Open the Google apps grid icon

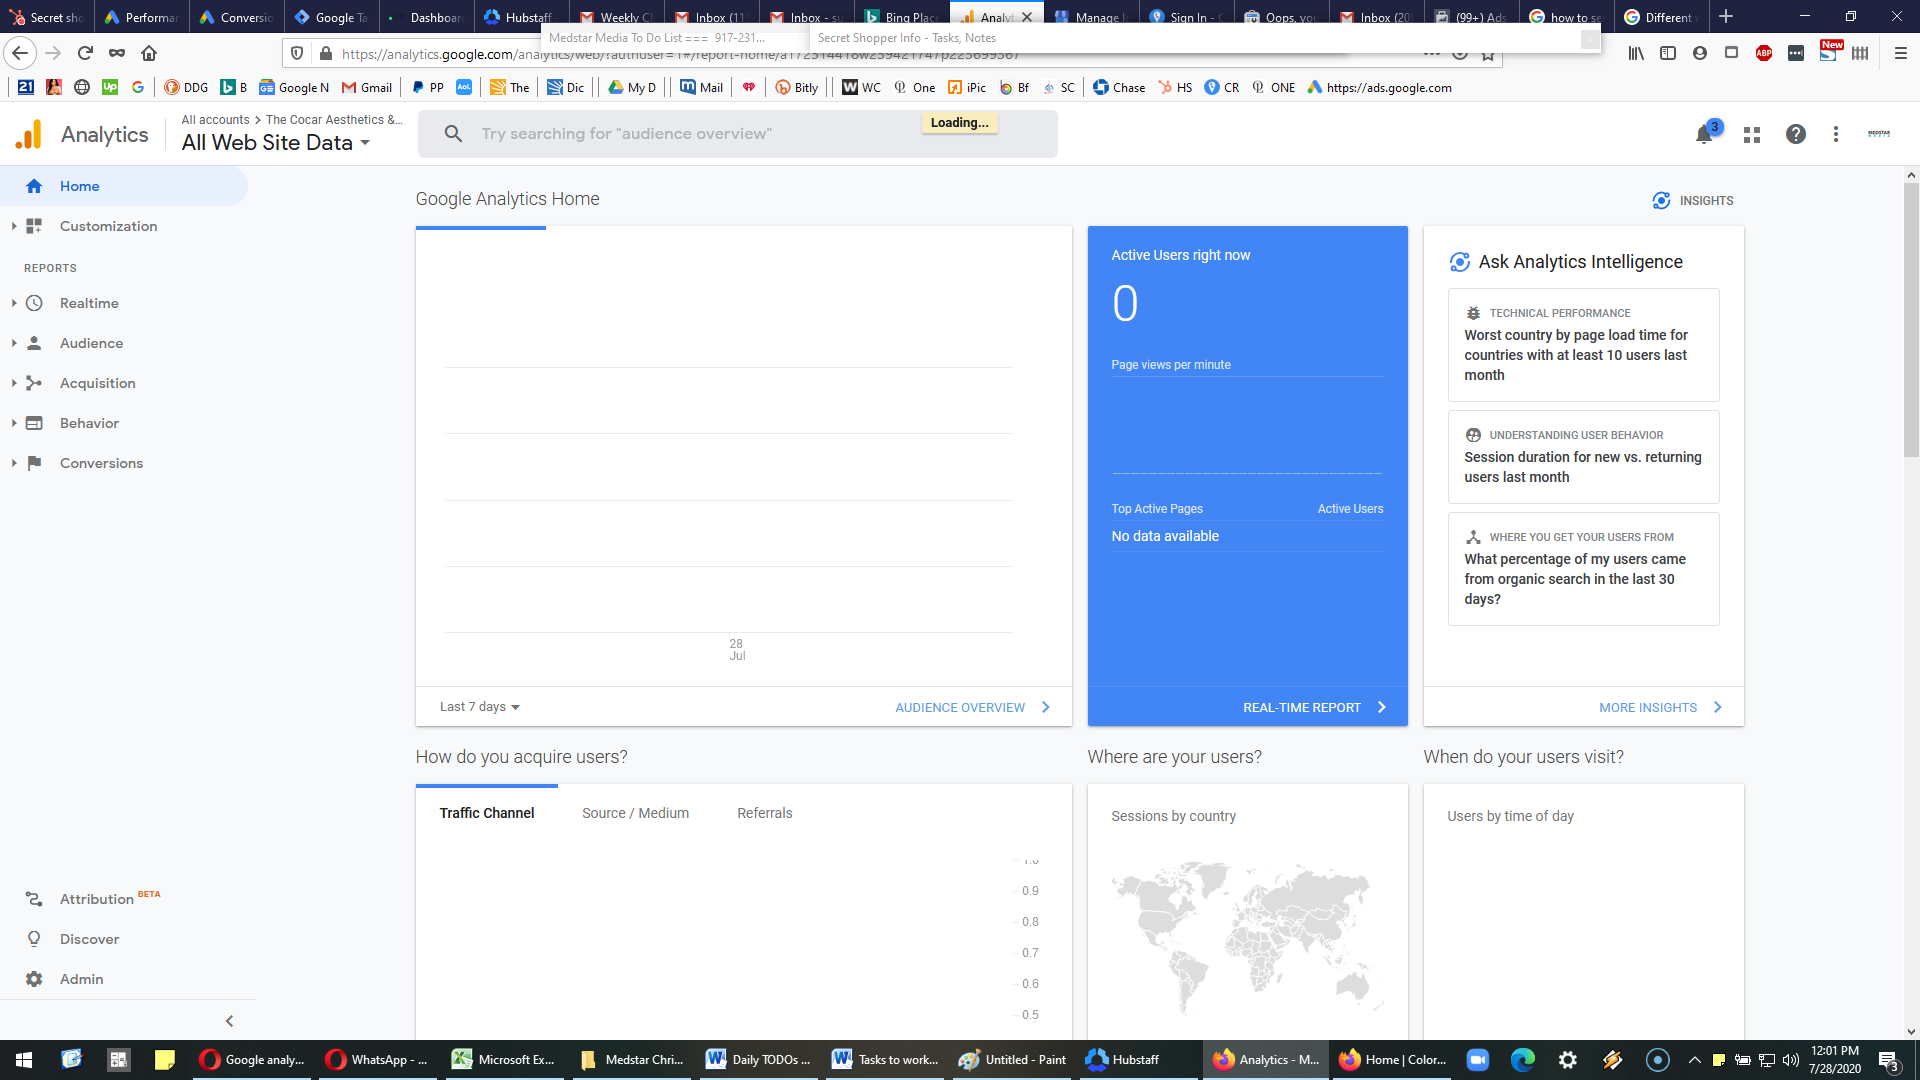click(x=1752, y=134)
